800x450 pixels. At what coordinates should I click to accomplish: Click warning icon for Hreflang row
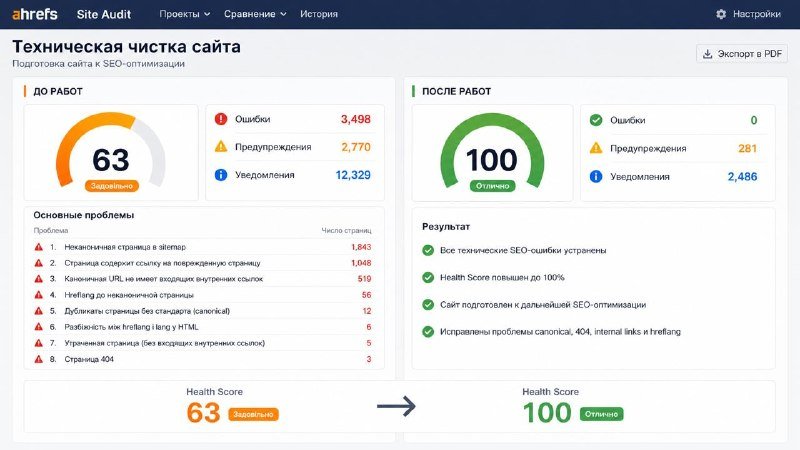(x=38, y=295)
